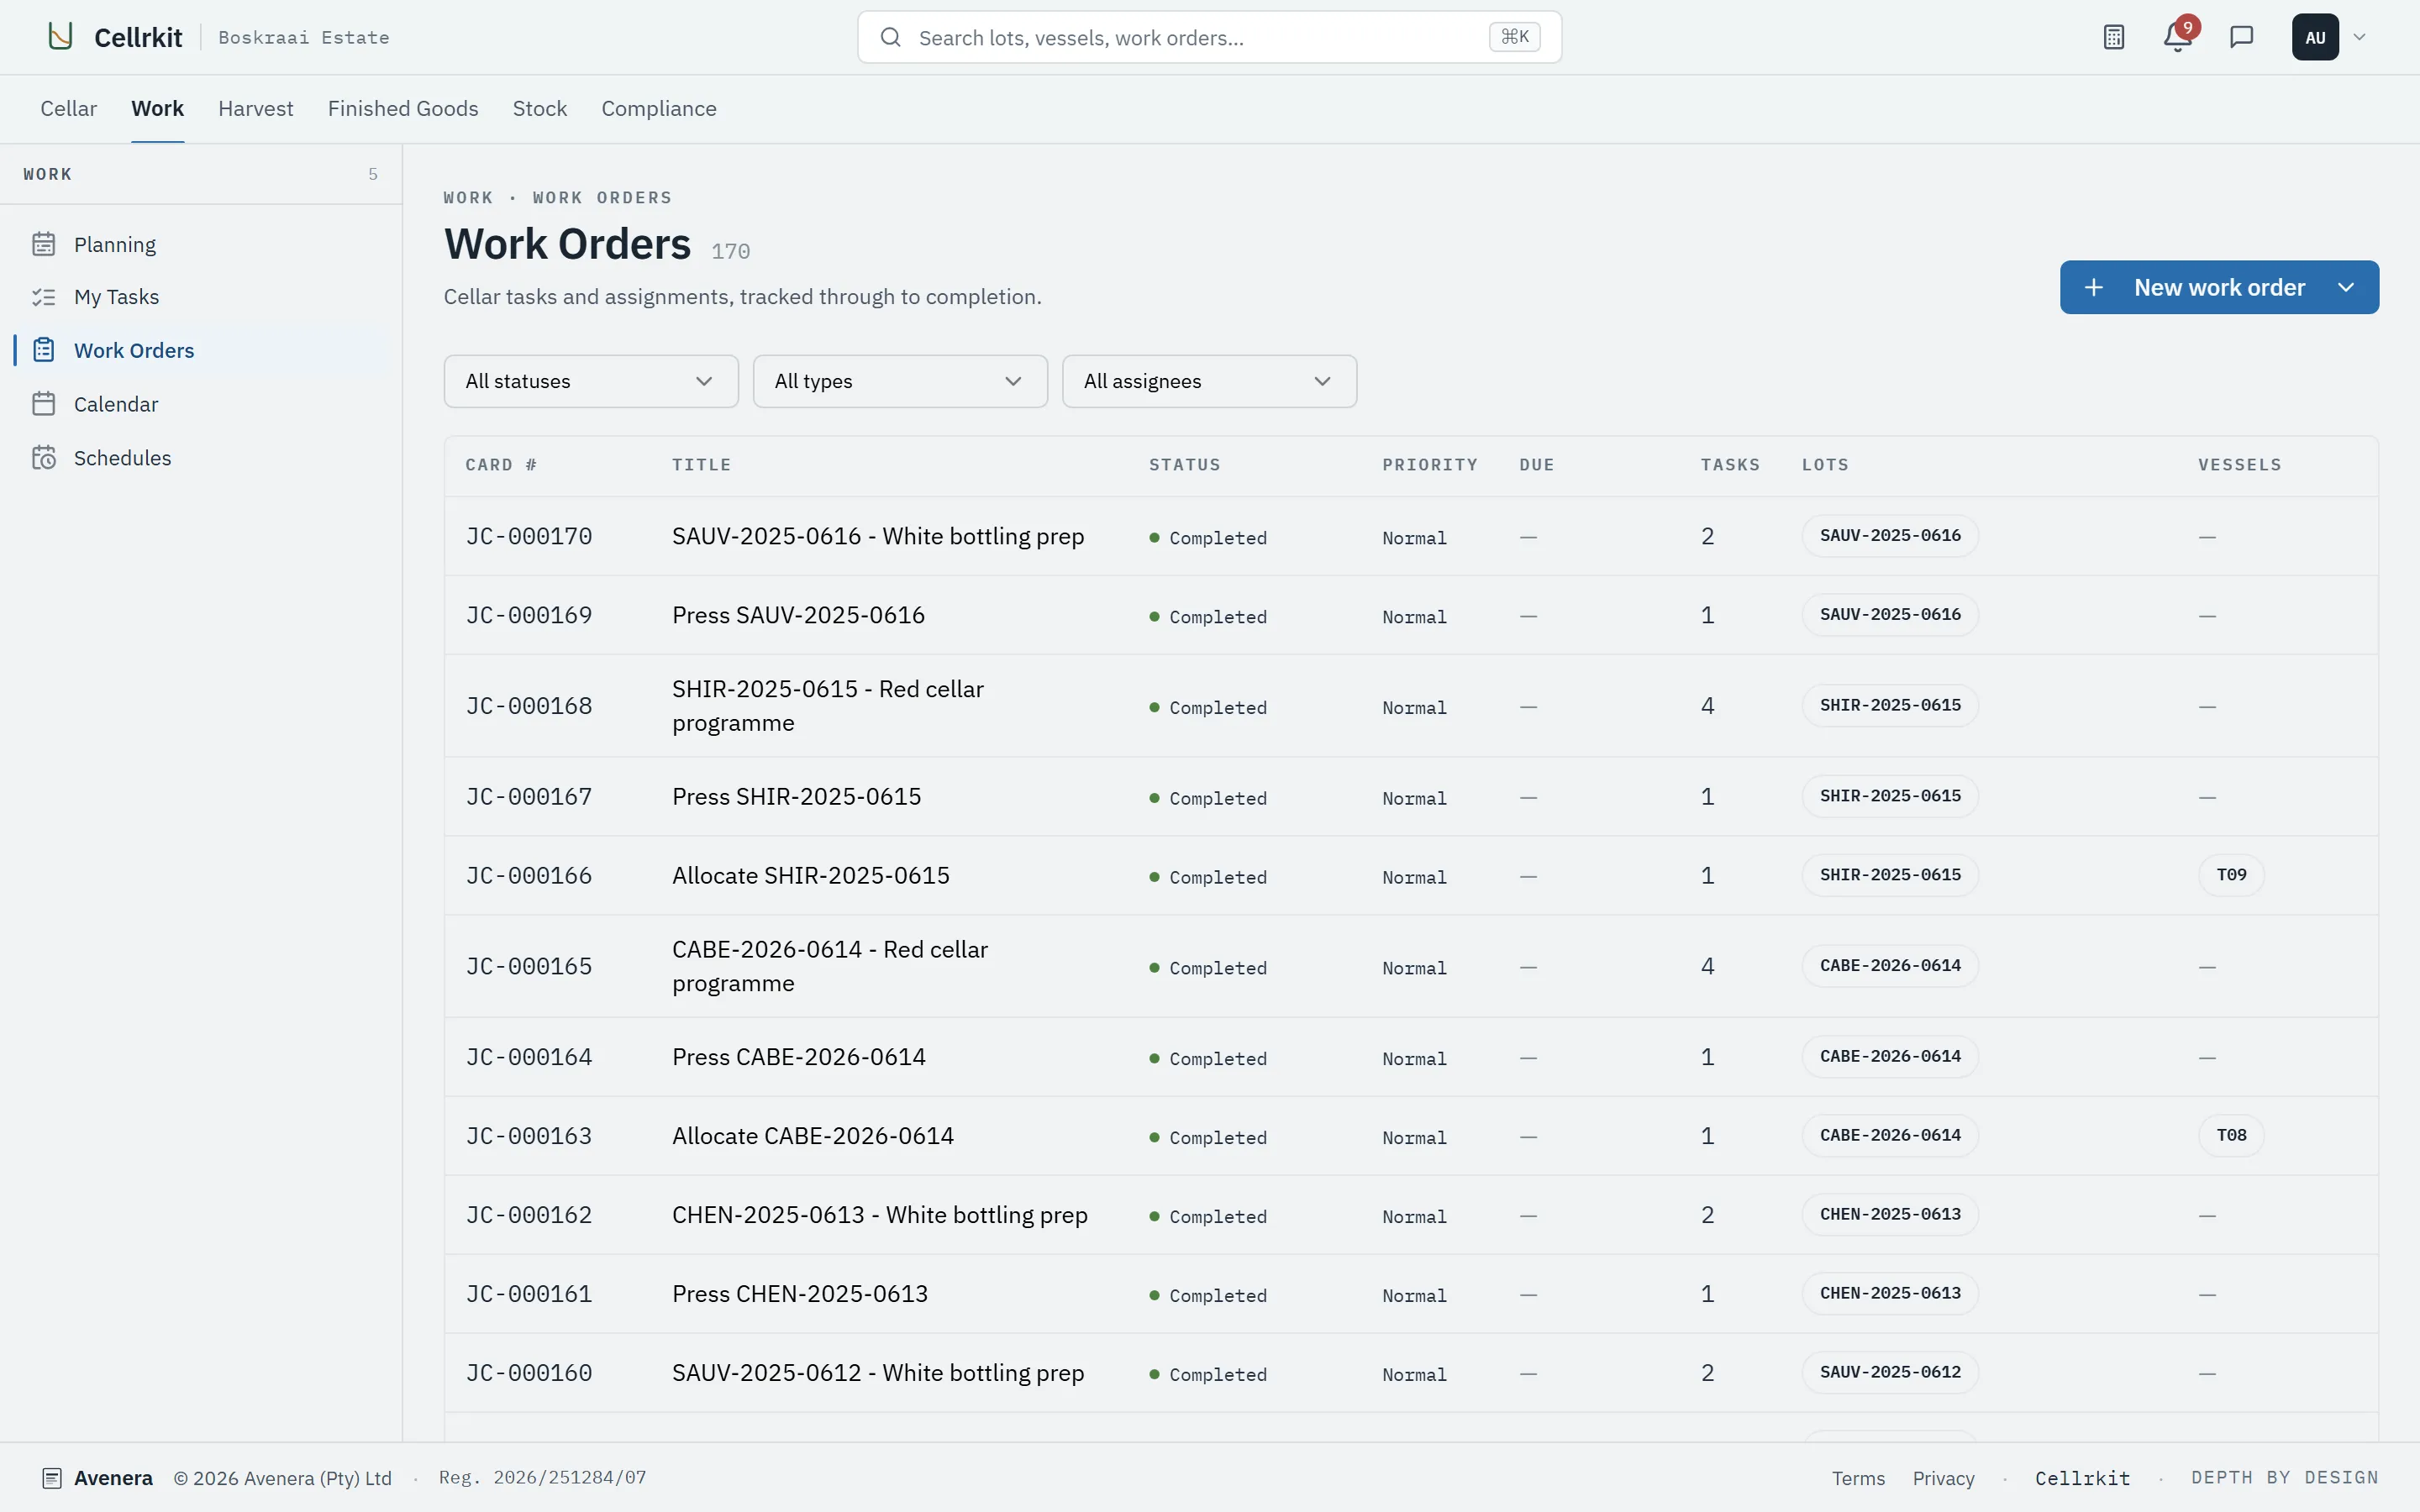Click lot chip in JC-000165 row
Image resolution: width=2420 pixels, height=1512 pixels.
click(1890, 966)
